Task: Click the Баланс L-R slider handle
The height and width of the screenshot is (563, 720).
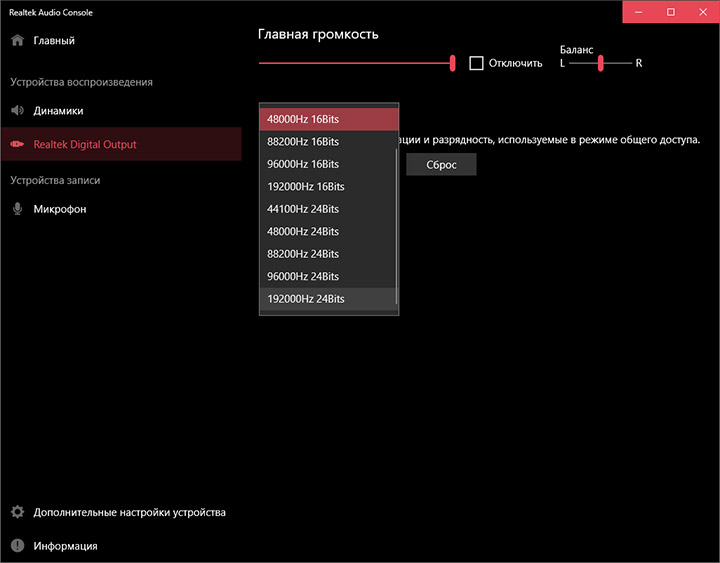Action: click(600, 63)
